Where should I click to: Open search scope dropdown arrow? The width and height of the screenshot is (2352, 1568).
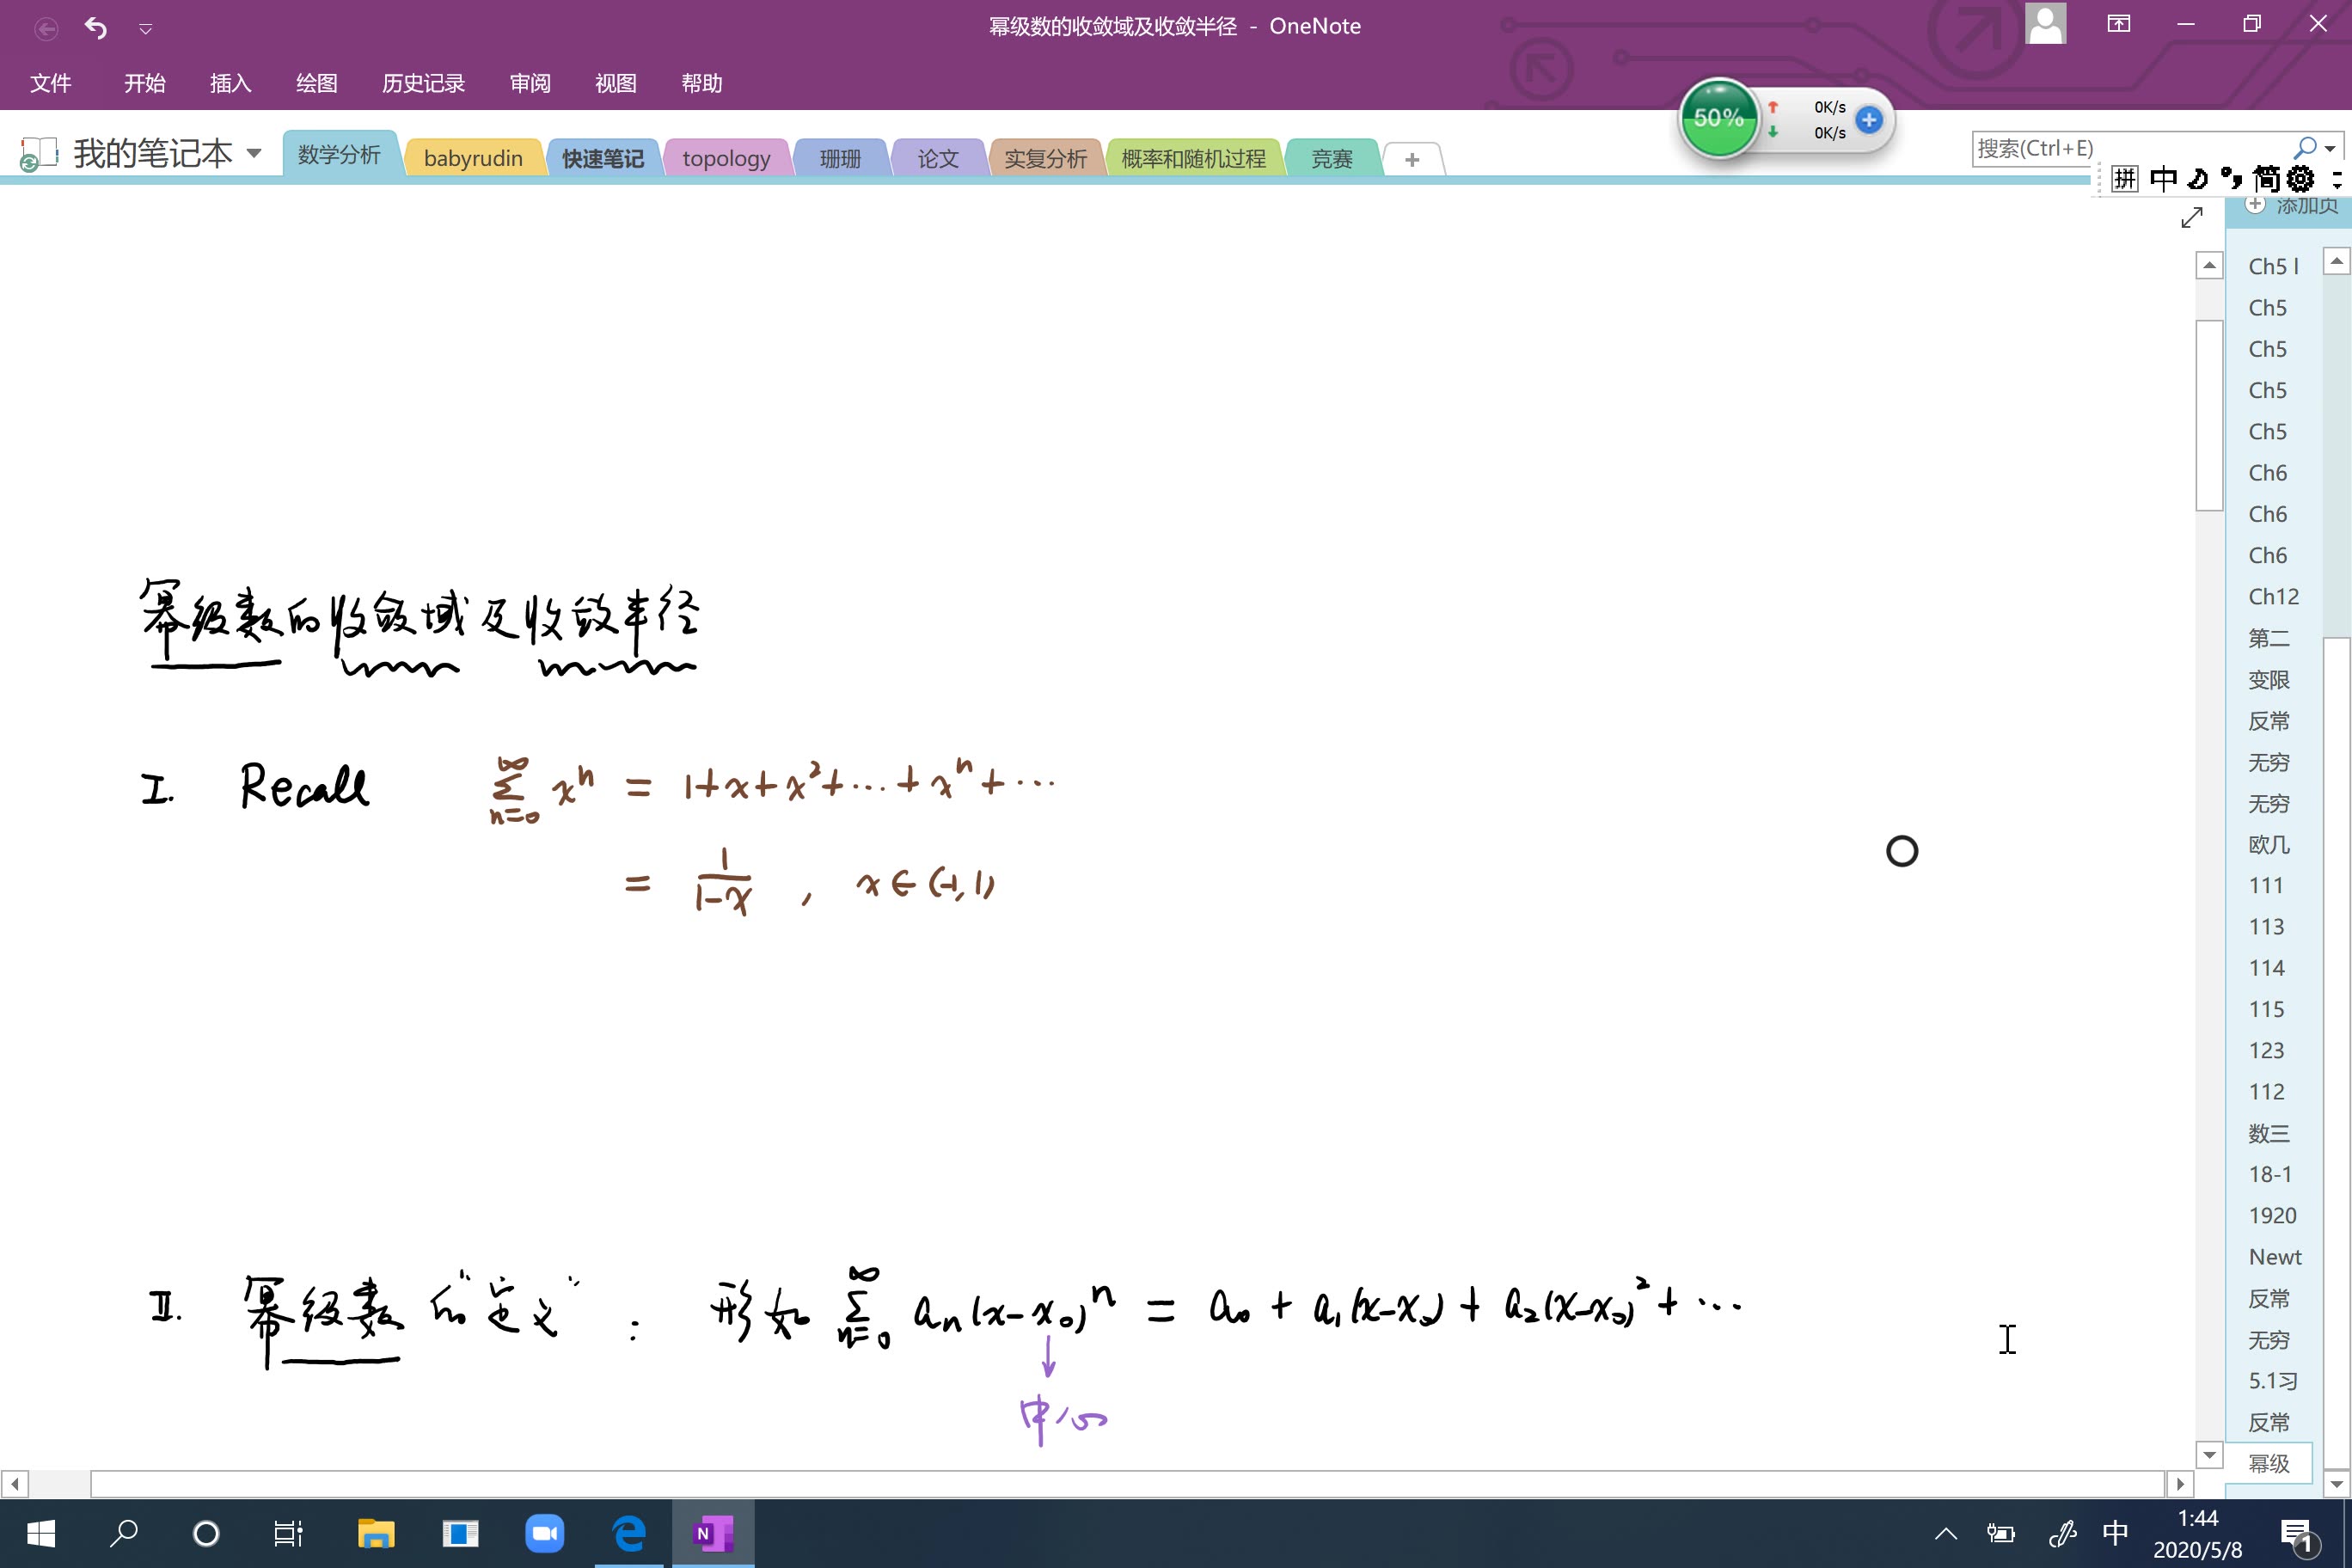(x=2330, y=149)
